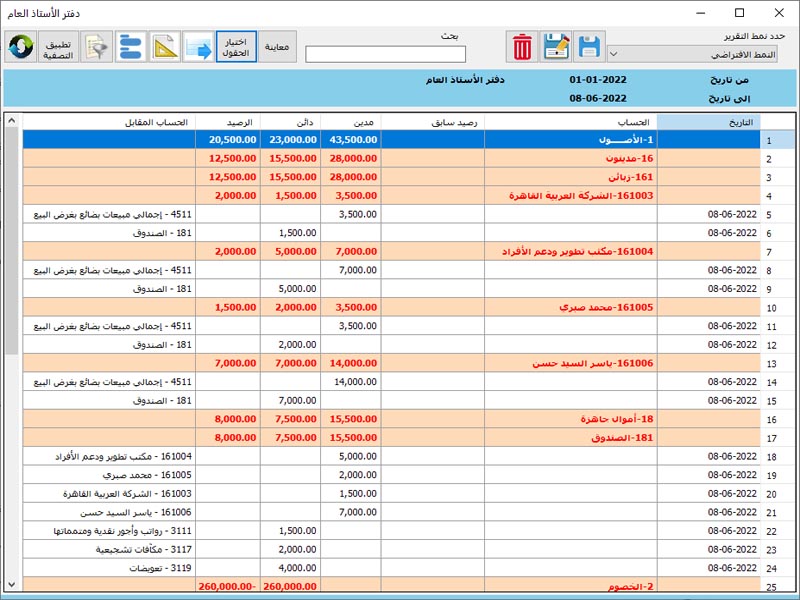Click the الرصيد balance column header
This screenshot has height=600, width=800.
coord(228,122)
